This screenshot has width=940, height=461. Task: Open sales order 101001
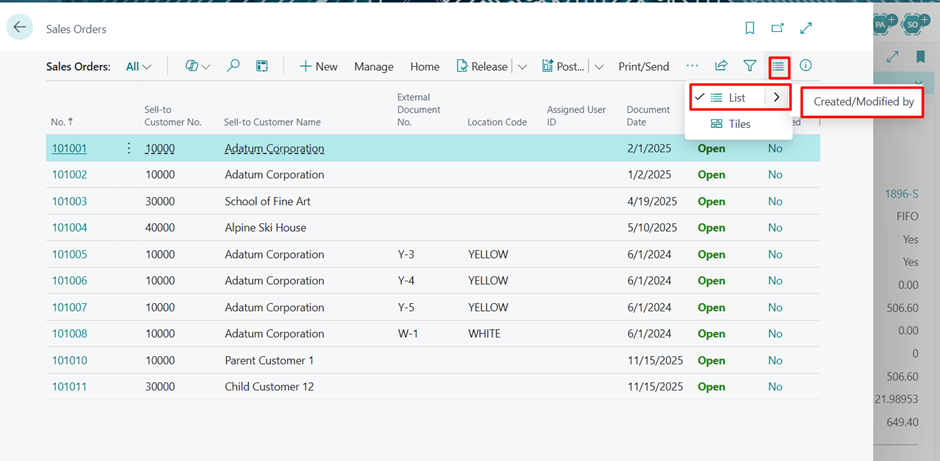coord(69,149)
